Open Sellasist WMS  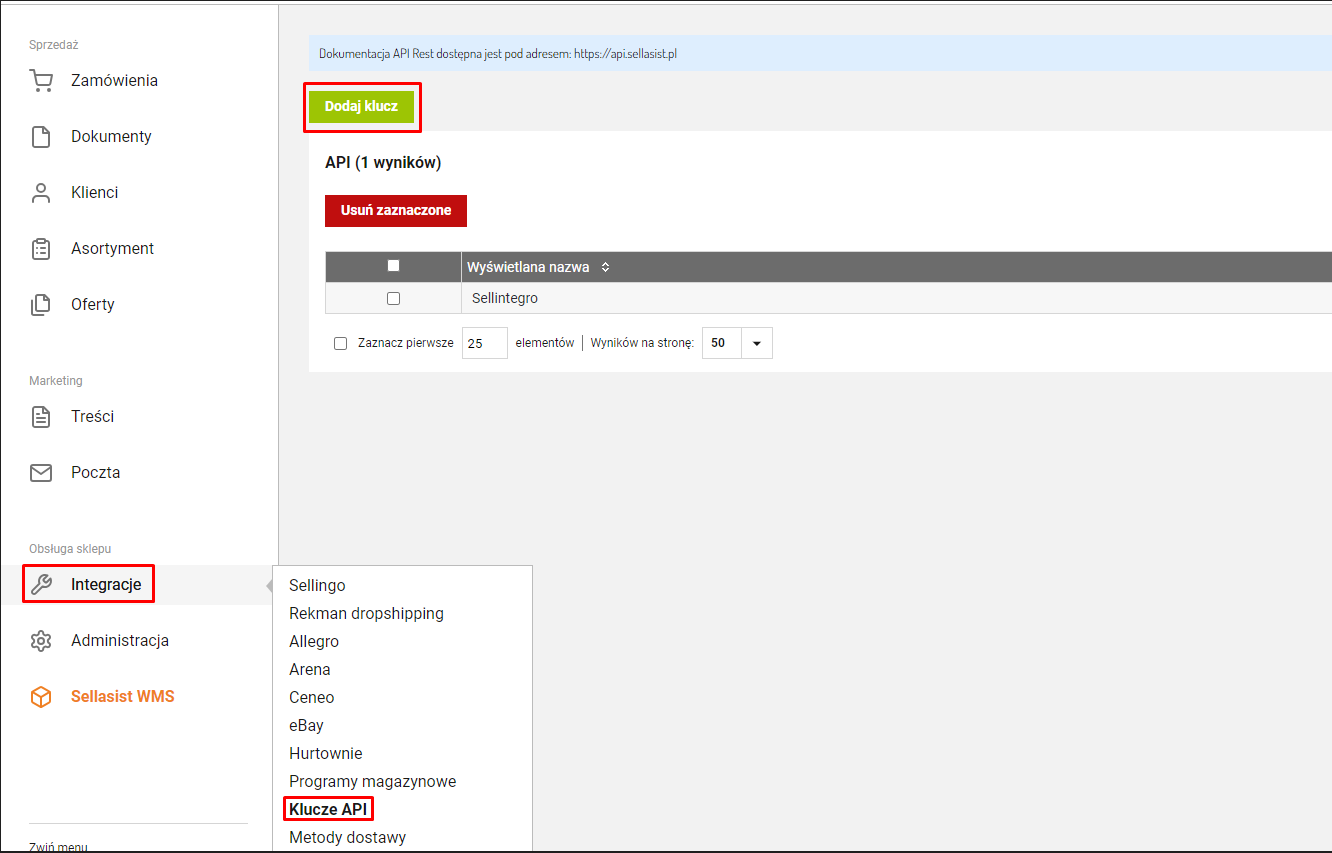[123, 696]
